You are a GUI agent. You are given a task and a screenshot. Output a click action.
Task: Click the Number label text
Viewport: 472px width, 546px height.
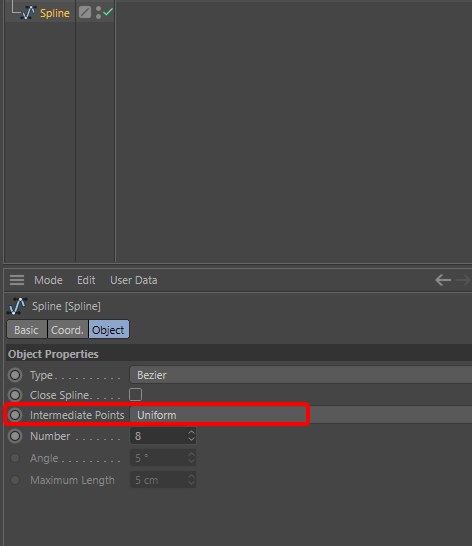click(x=50, y=436)
